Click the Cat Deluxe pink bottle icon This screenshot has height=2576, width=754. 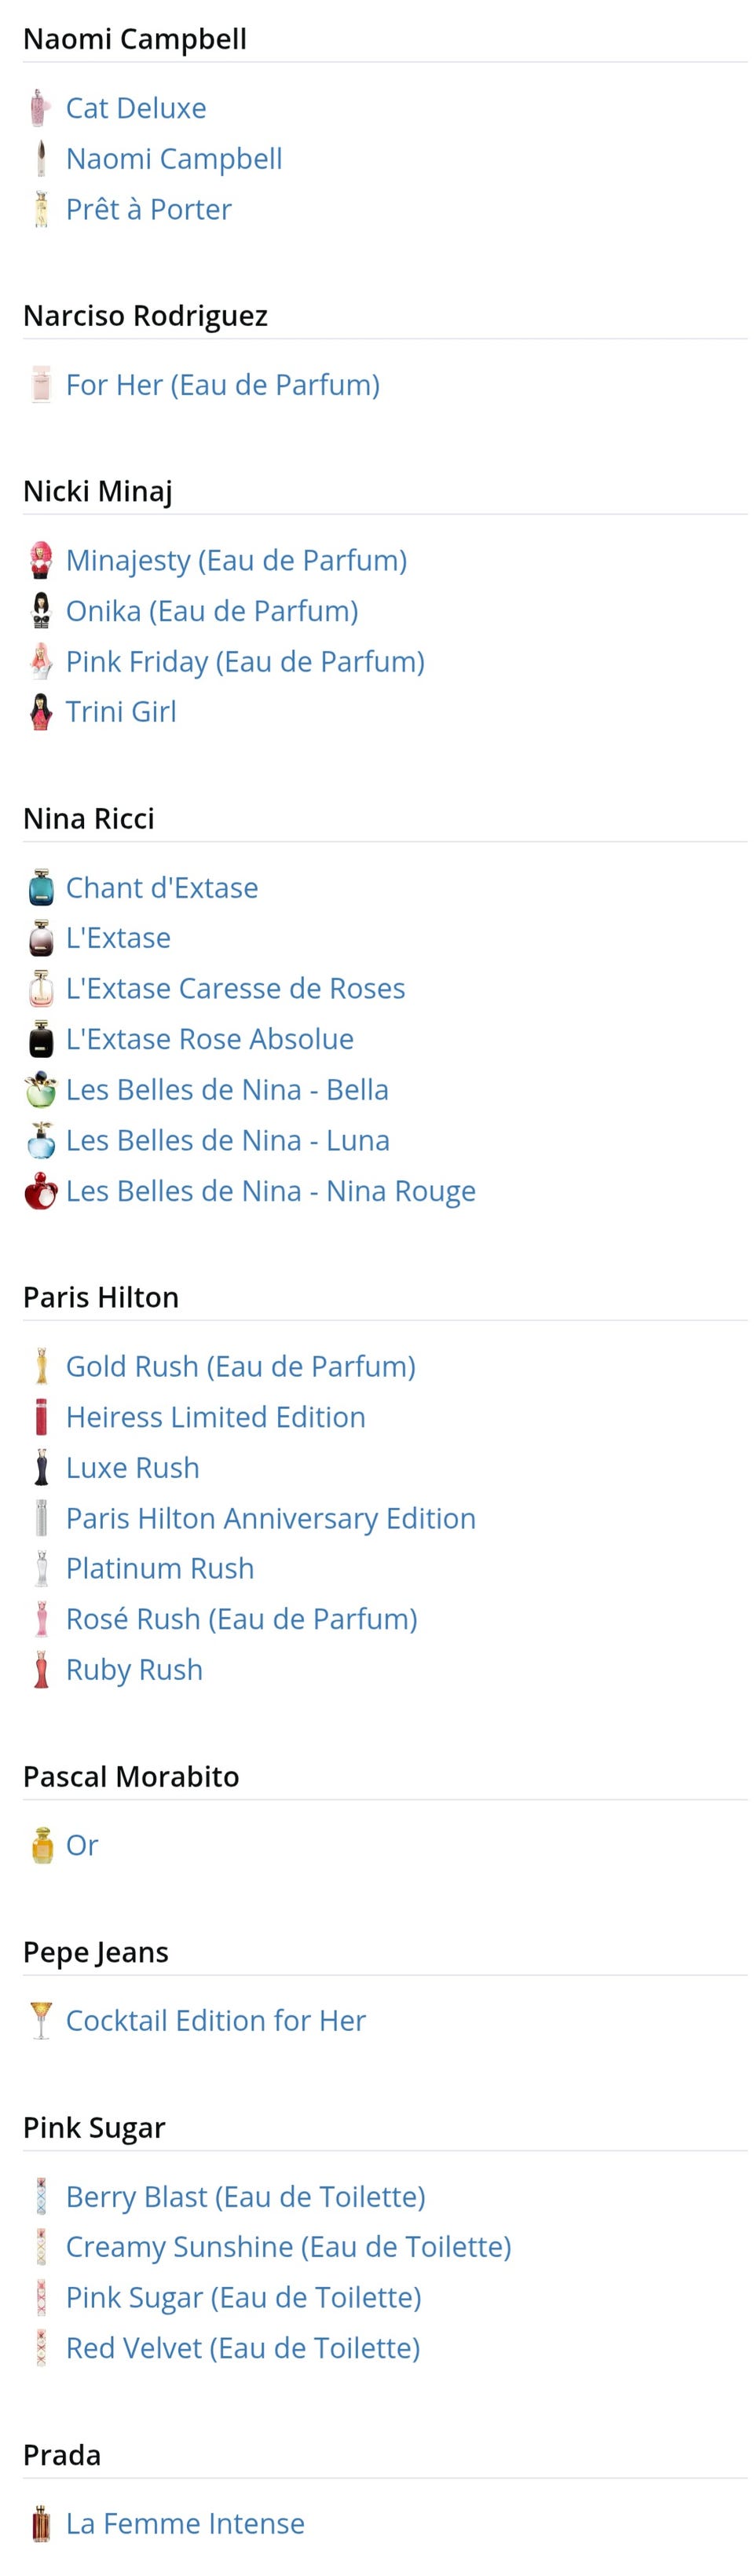pos(40,108)
